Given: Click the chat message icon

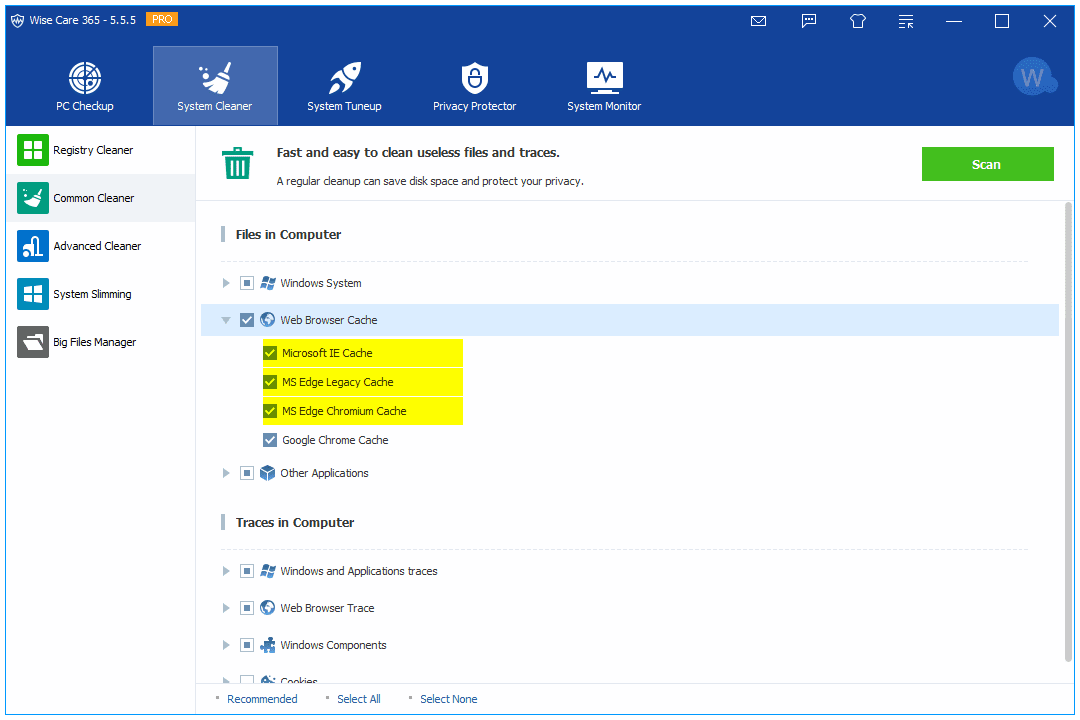Looking at the screenshot, I should [x=809, y=21].
